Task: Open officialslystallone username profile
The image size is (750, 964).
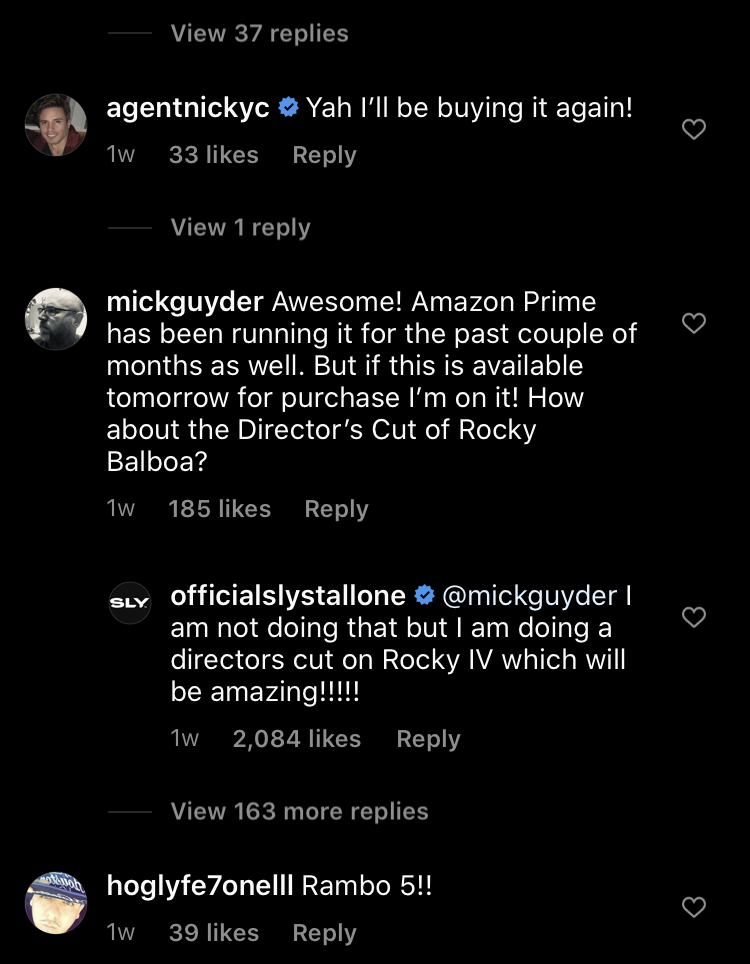Action: [x=288, y=596]
